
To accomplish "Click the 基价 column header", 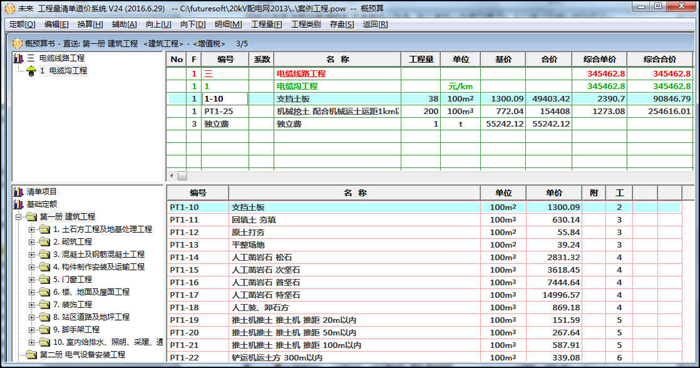I will coord(503,59).
